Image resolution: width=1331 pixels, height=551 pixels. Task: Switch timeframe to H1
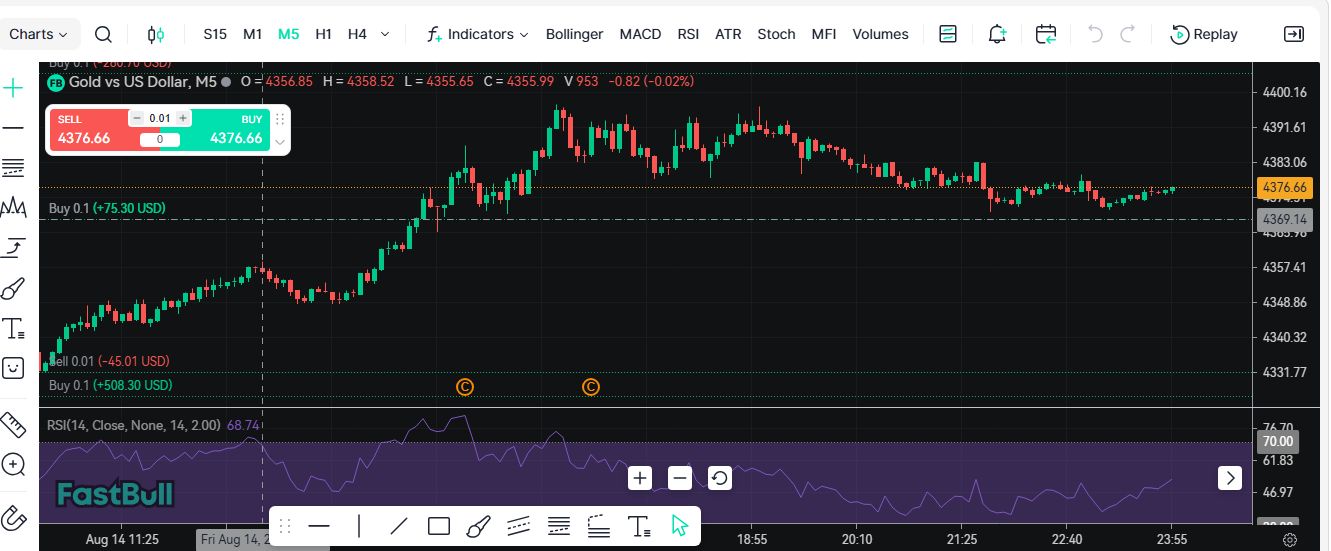tap(323, 34)
